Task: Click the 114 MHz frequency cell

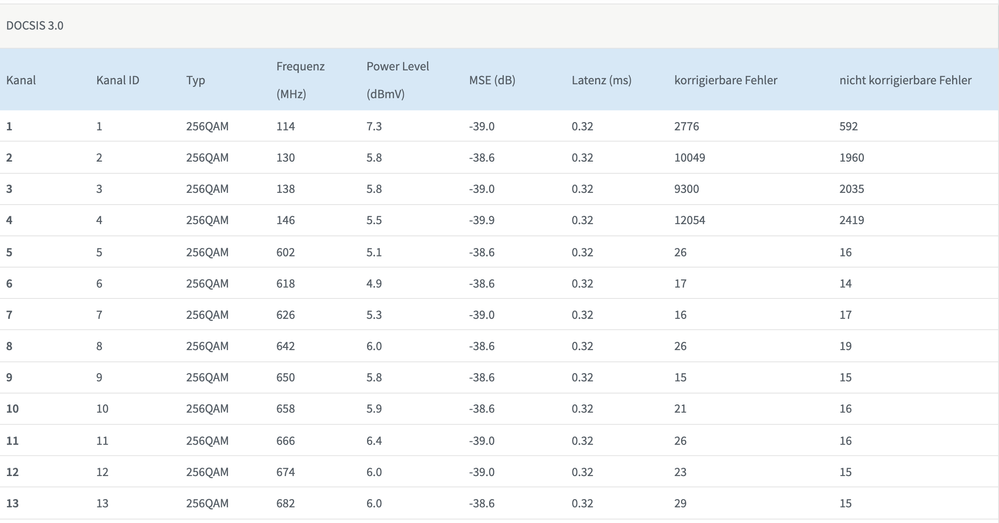Action: (285, 126)
